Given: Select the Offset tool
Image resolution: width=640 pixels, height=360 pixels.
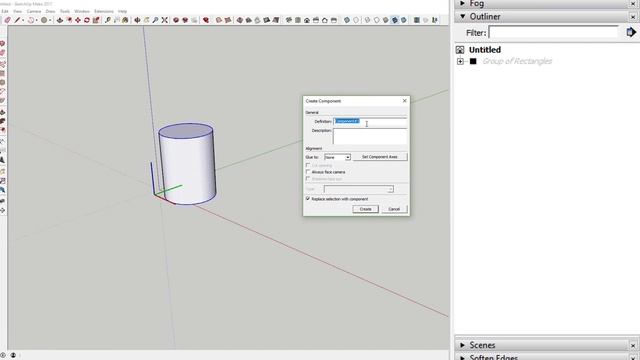Looking at the screenshot, I should tap(69, 20).
